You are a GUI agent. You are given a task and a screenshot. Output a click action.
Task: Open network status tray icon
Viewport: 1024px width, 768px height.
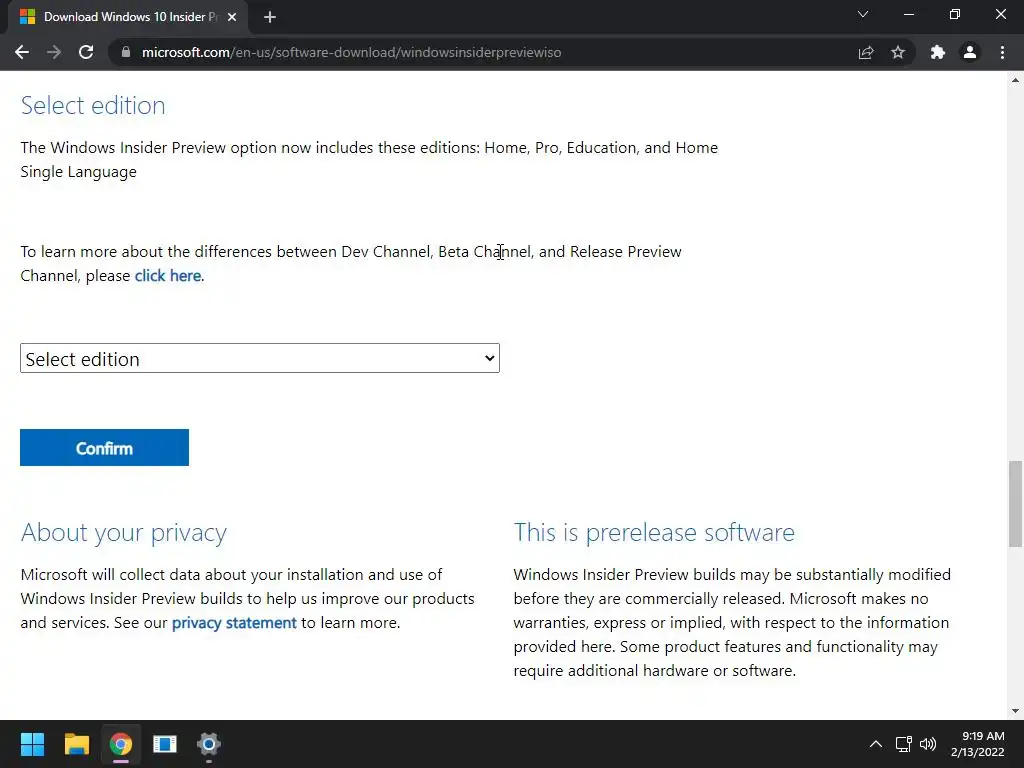pos(904,744)
